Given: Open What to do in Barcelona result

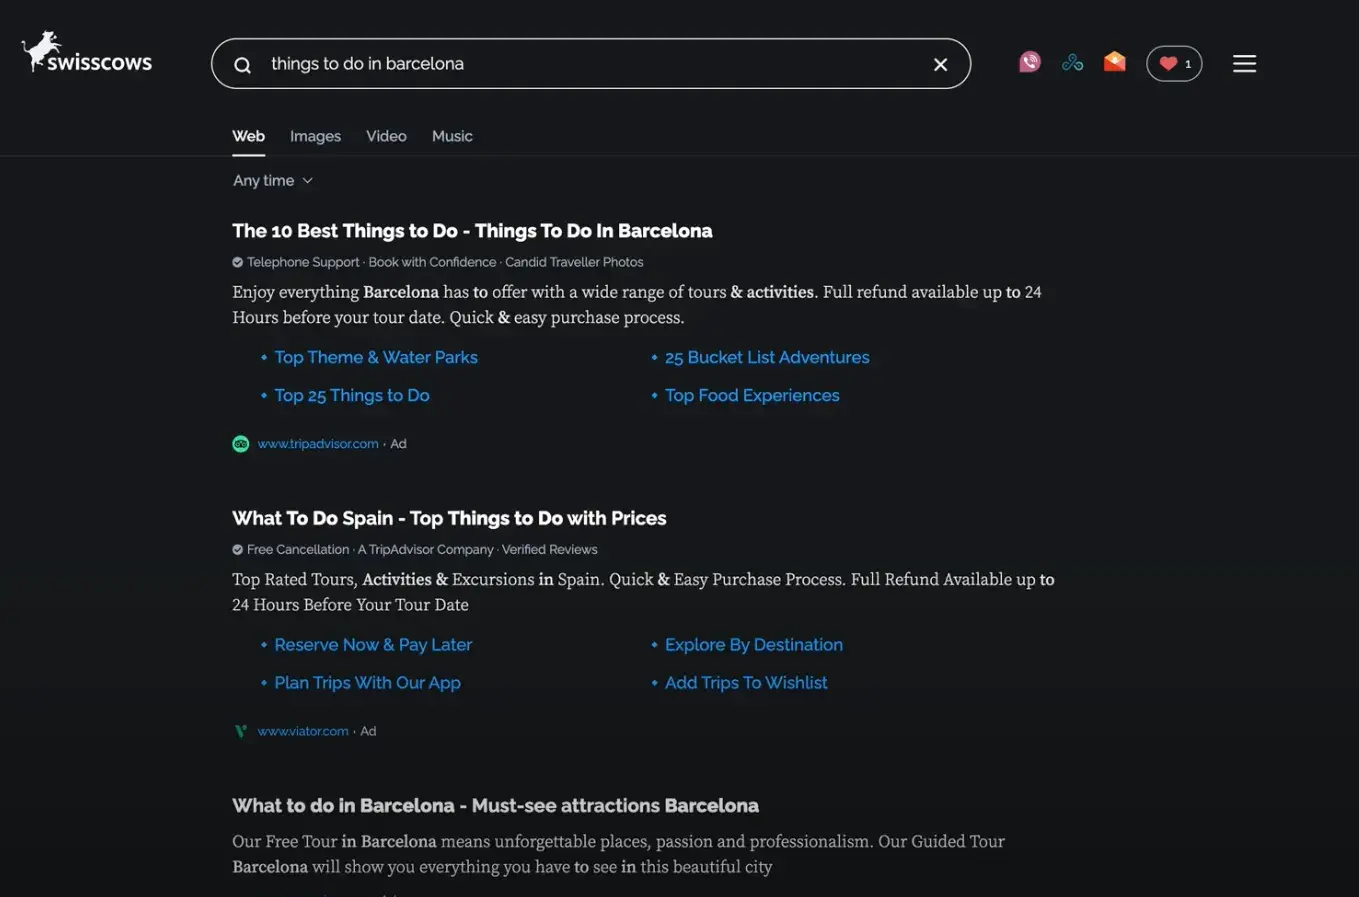Looking at the screenshot, I should coord(495,806).
